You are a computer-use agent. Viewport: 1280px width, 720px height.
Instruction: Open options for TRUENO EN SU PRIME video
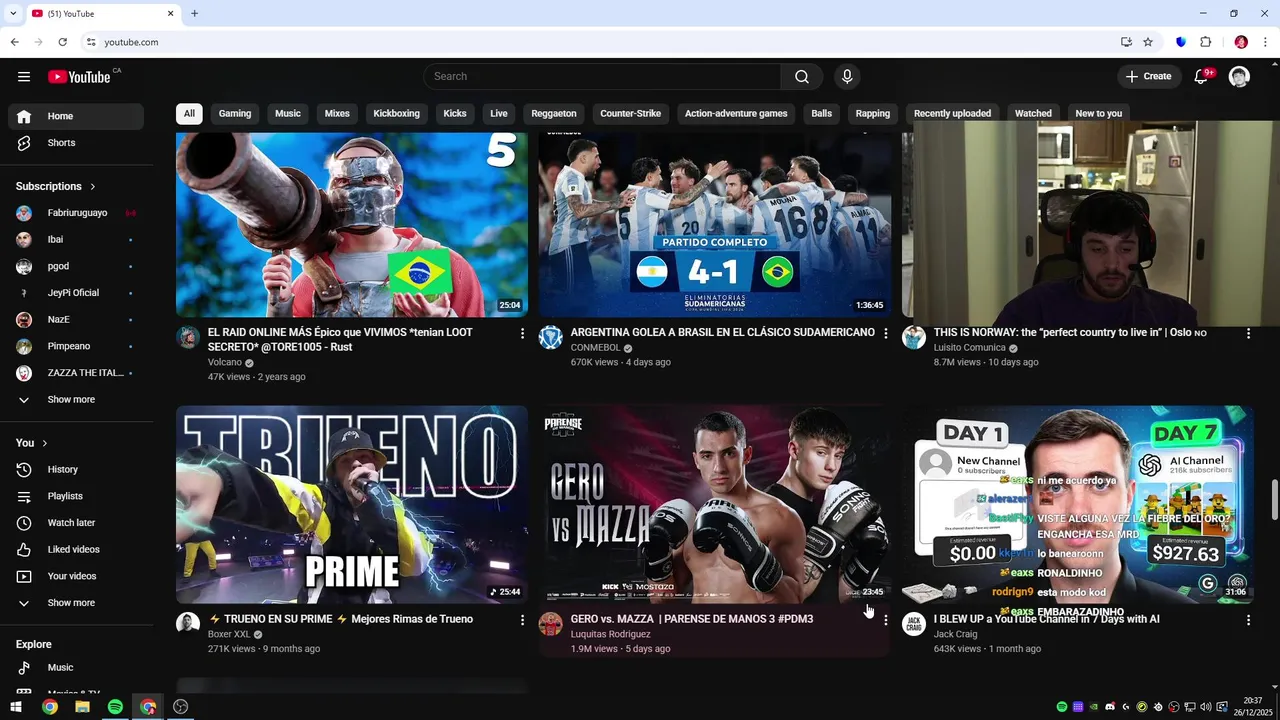point(522,620)
